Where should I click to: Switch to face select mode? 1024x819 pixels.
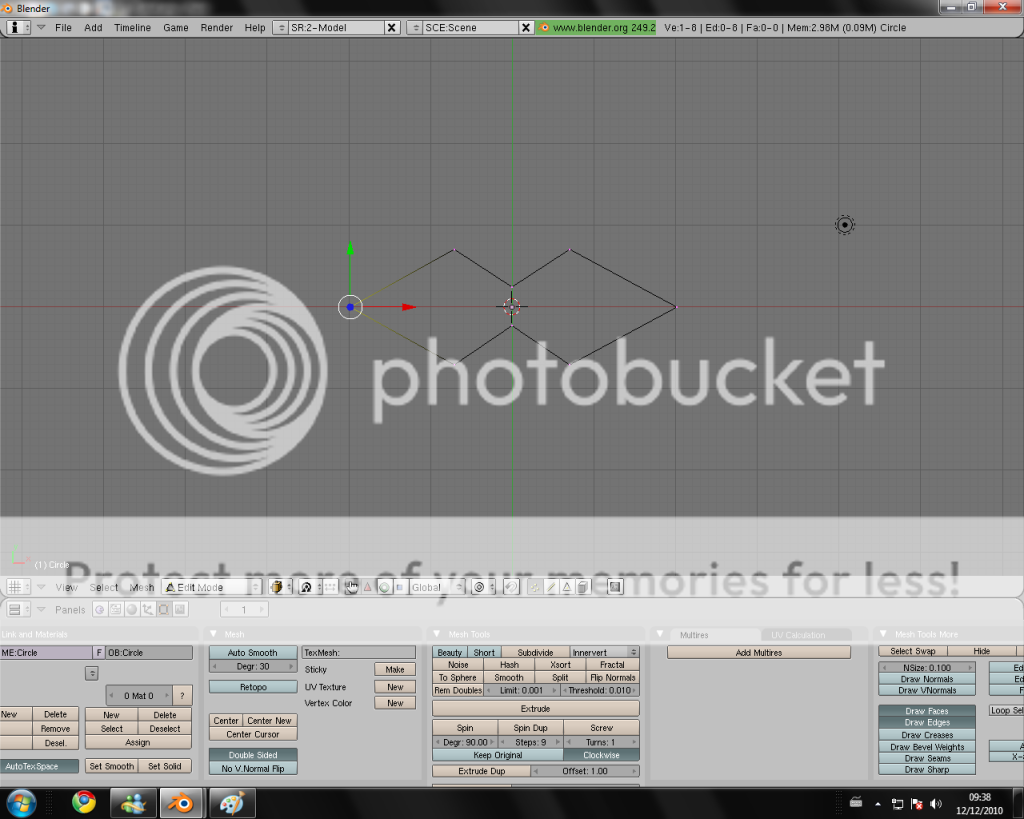pyautogui.click(x=567, y=587)
